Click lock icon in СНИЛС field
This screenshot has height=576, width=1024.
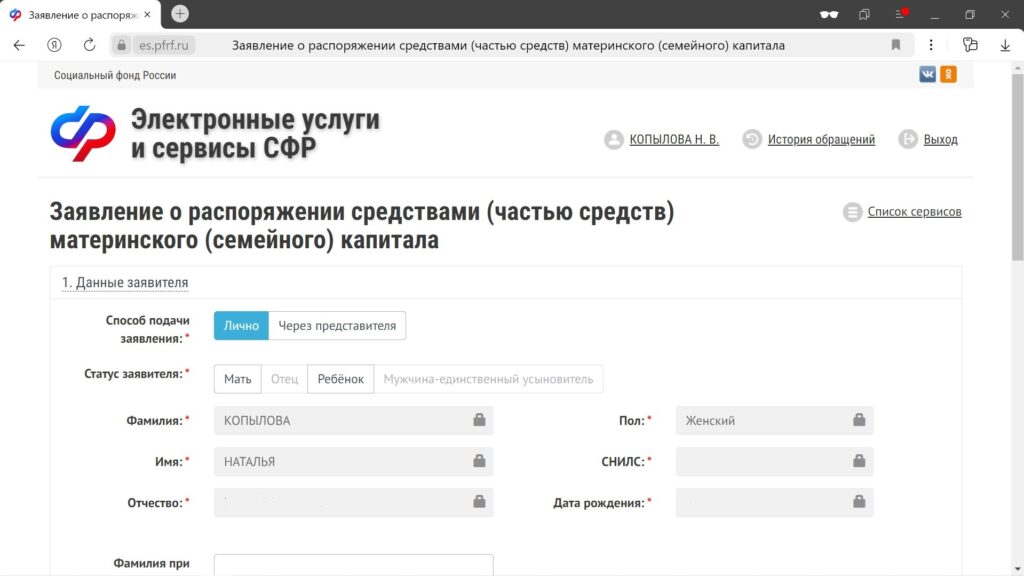point(859,461)
